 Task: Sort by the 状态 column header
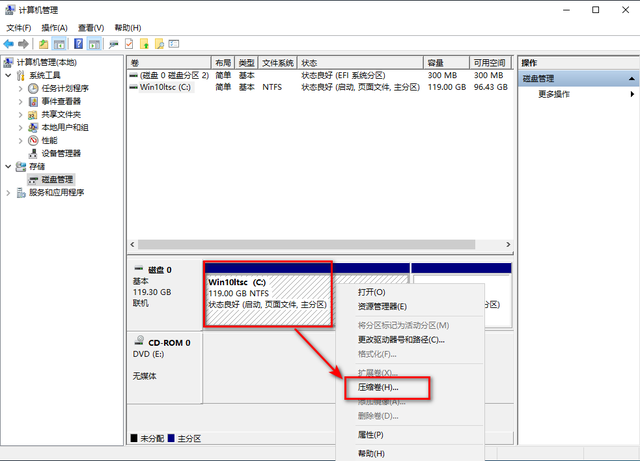360,63
